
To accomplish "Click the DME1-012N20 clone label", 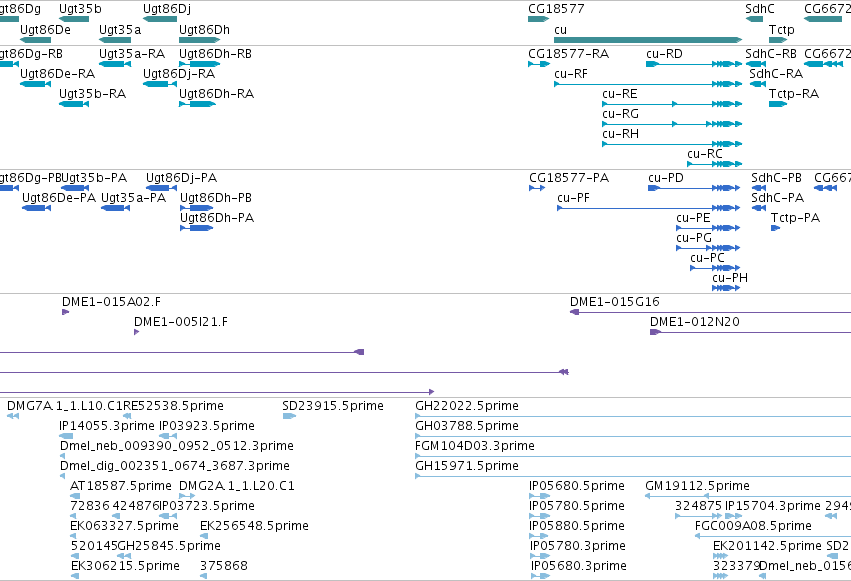I will pos(695,322).
